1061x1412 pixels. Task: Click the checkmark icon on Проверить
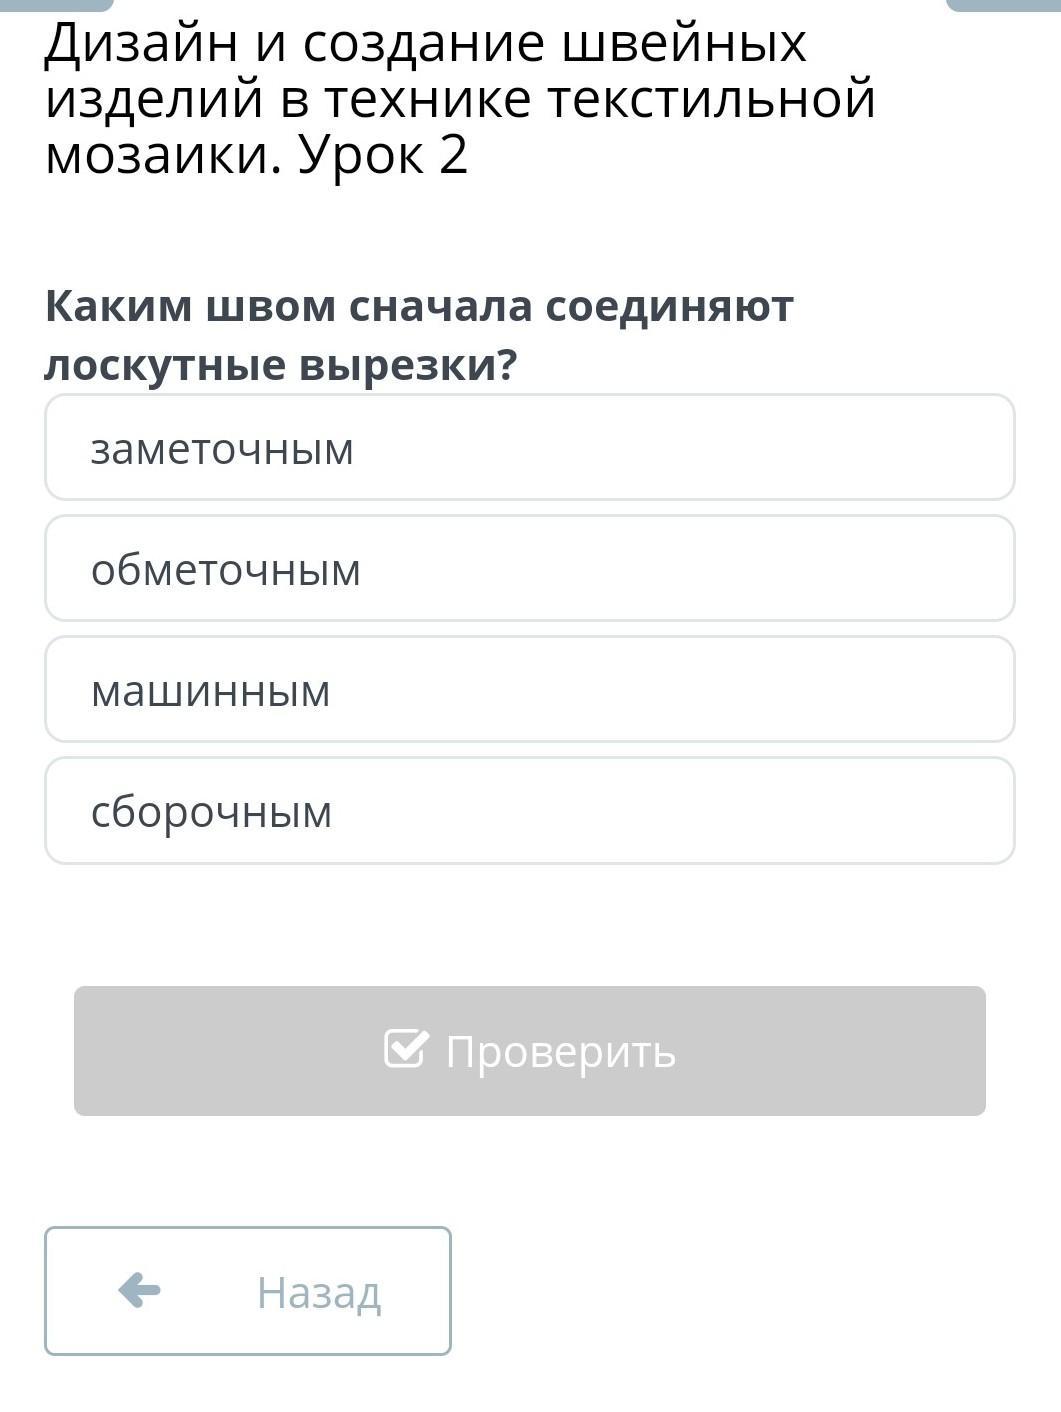click(406, 1049)
